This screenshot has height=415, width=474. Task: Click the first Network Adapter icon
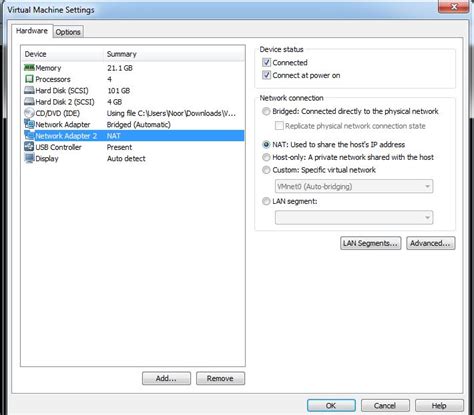[29, 124]
